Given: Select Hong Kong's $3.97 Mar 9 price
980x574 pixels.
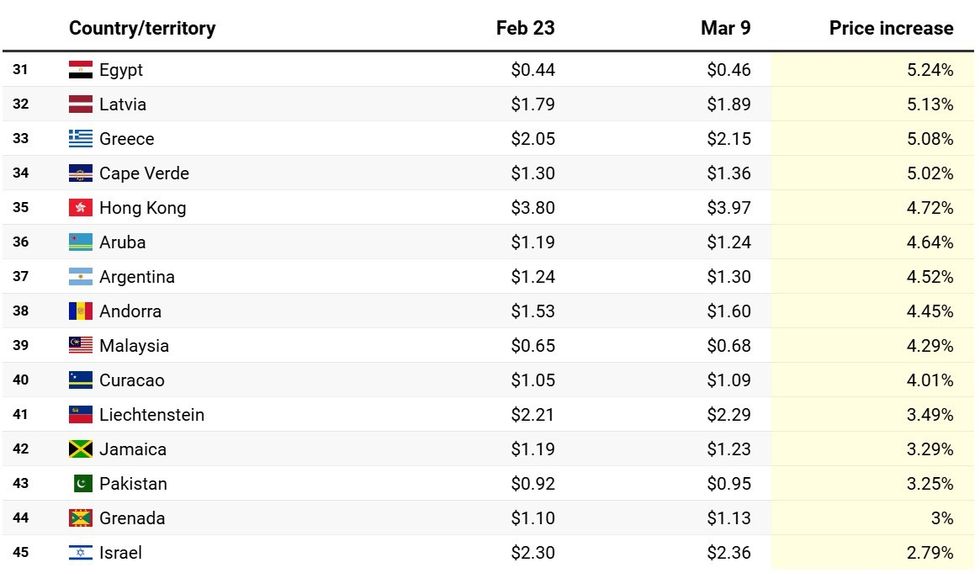Looking at the screenshot, I should 728,208.
